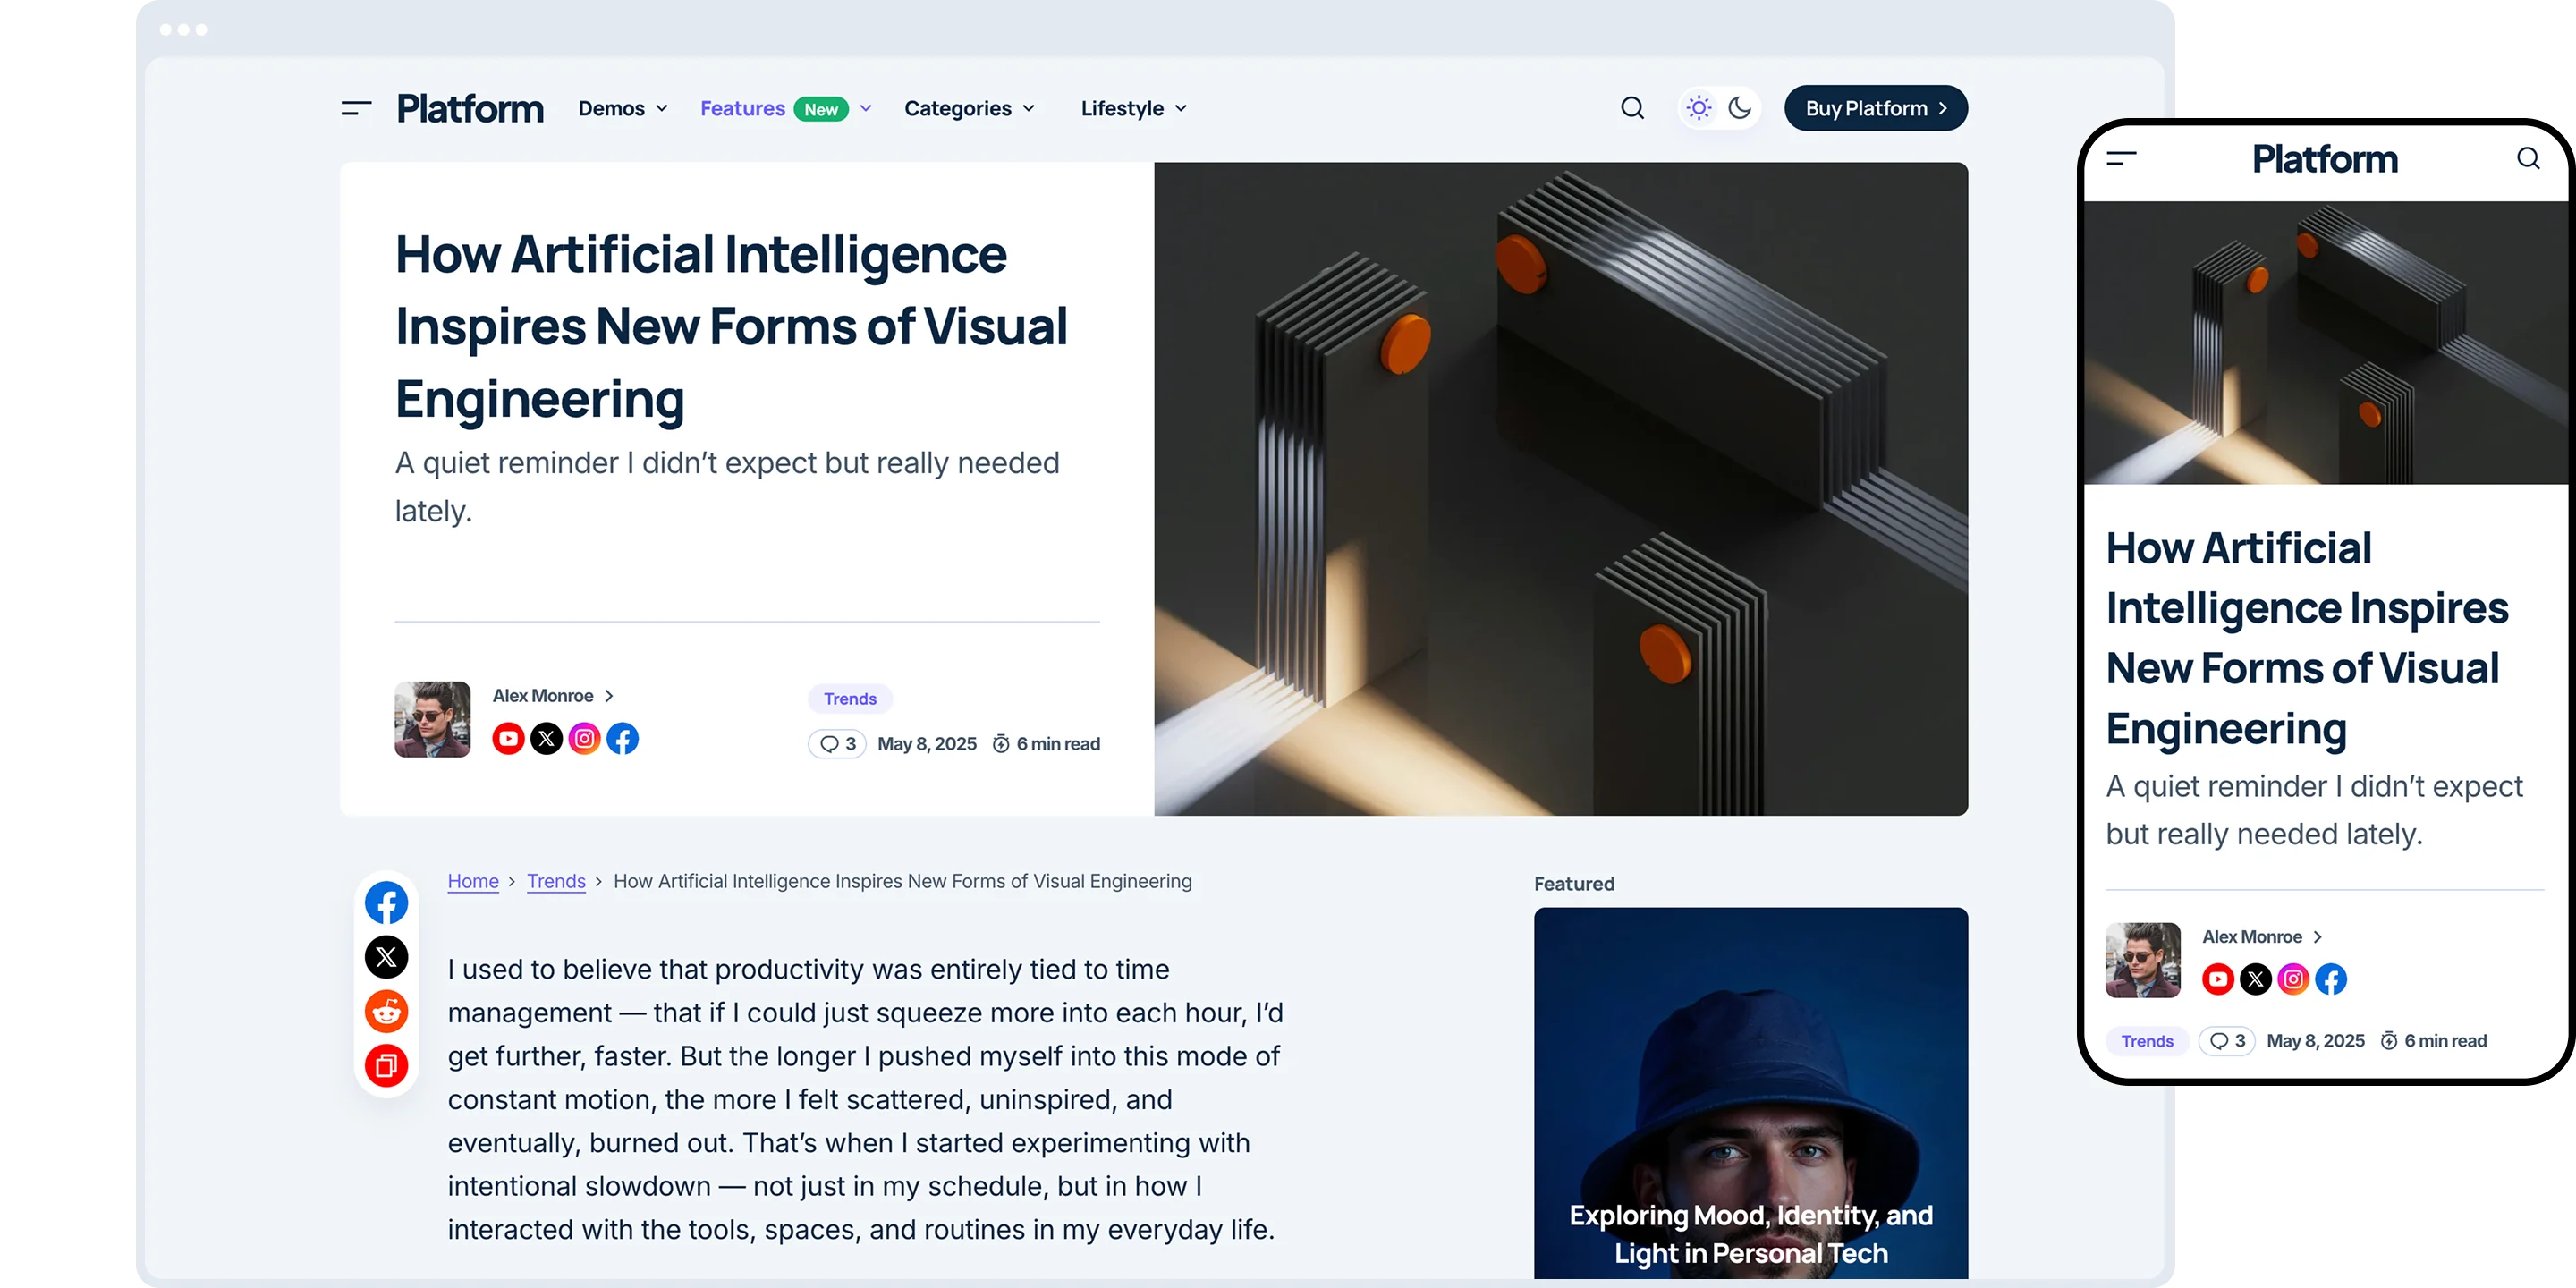Go to Home breadcrumb link
Image resolution: width=2576 pixels, height=1288 pixels.
coord(473,881)
